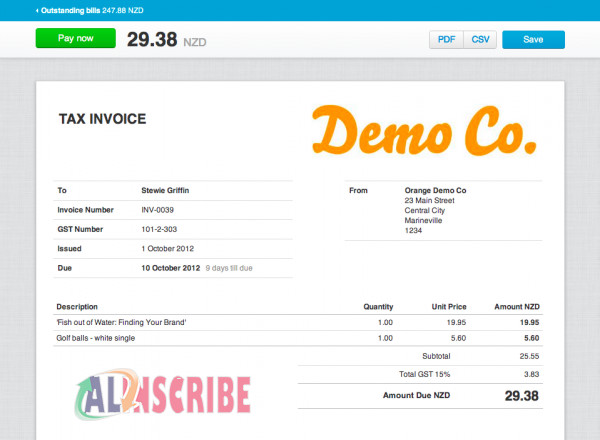
Task: Click the Total GST 15% label
Action: point(424,374)
